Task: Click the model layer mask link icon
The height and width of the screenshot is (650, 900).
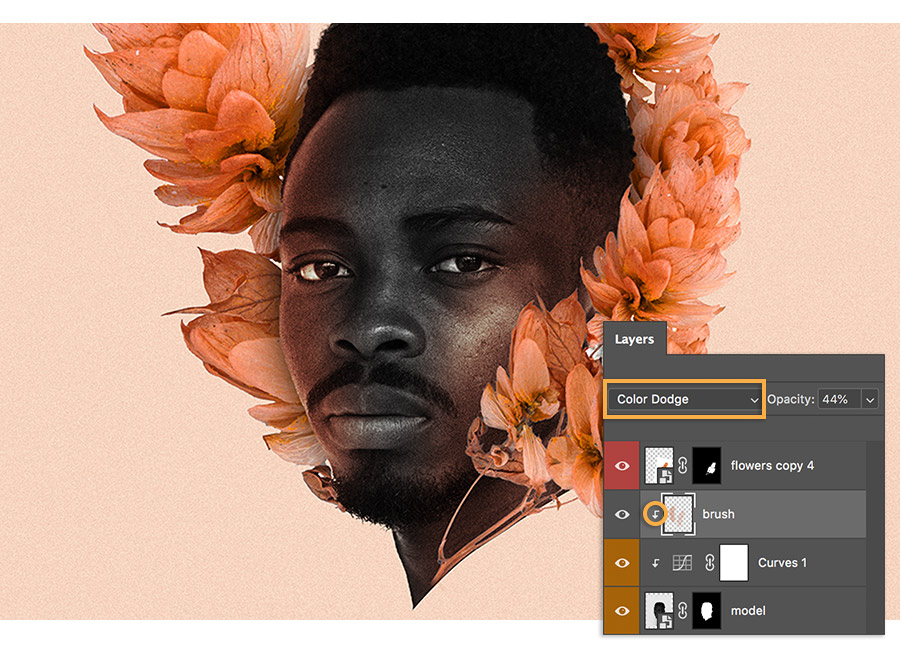Action: [682, 611]
